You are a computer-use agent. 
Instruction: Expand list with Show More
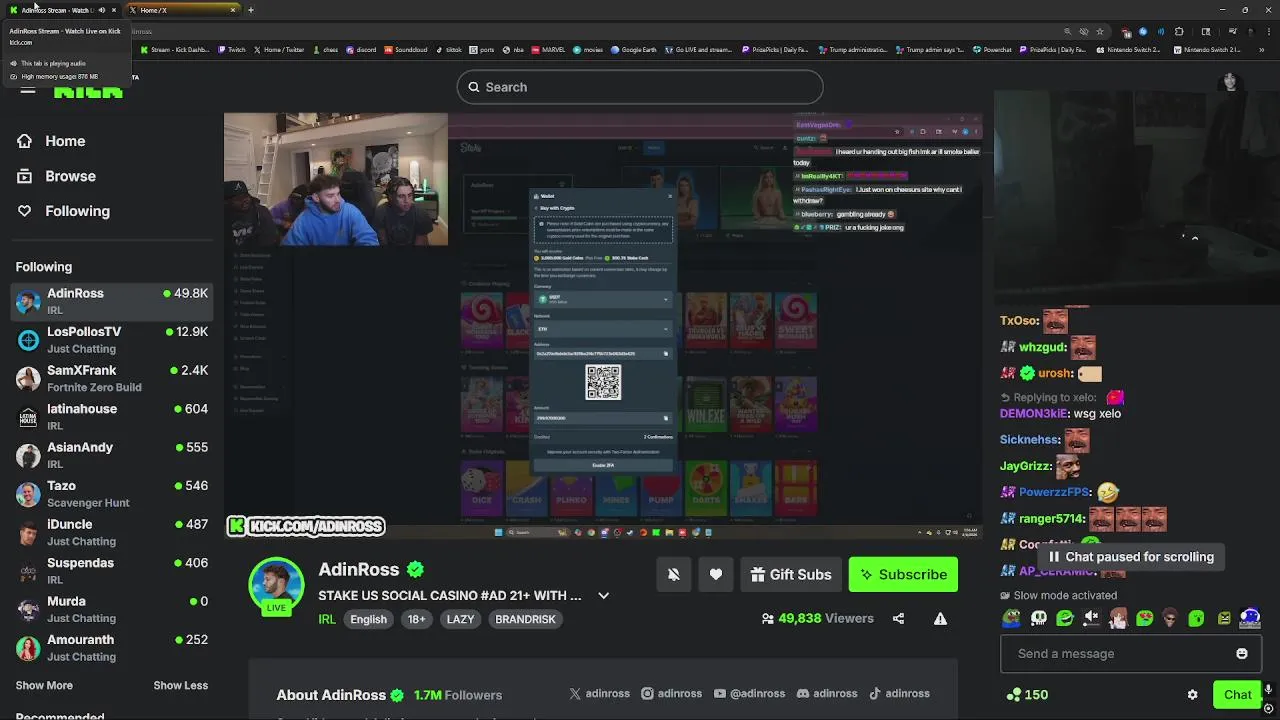(x=44, y=685)
